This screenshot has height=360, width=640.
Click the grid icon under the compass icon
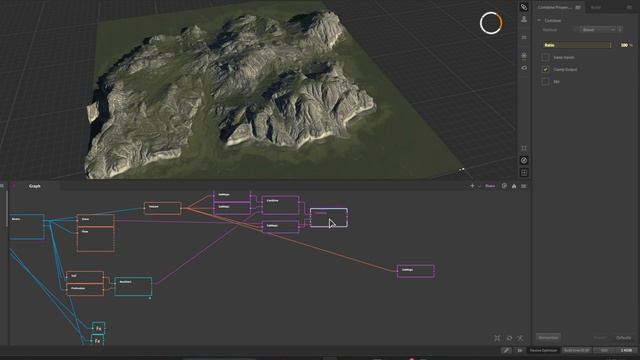click(524, 173)
